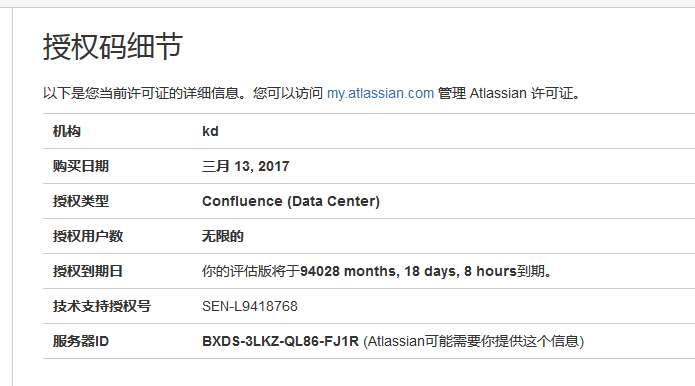Click the Atlassian可能需要你提供这个信息 note
Screen dimensions: 695x386
click(474, 341)
